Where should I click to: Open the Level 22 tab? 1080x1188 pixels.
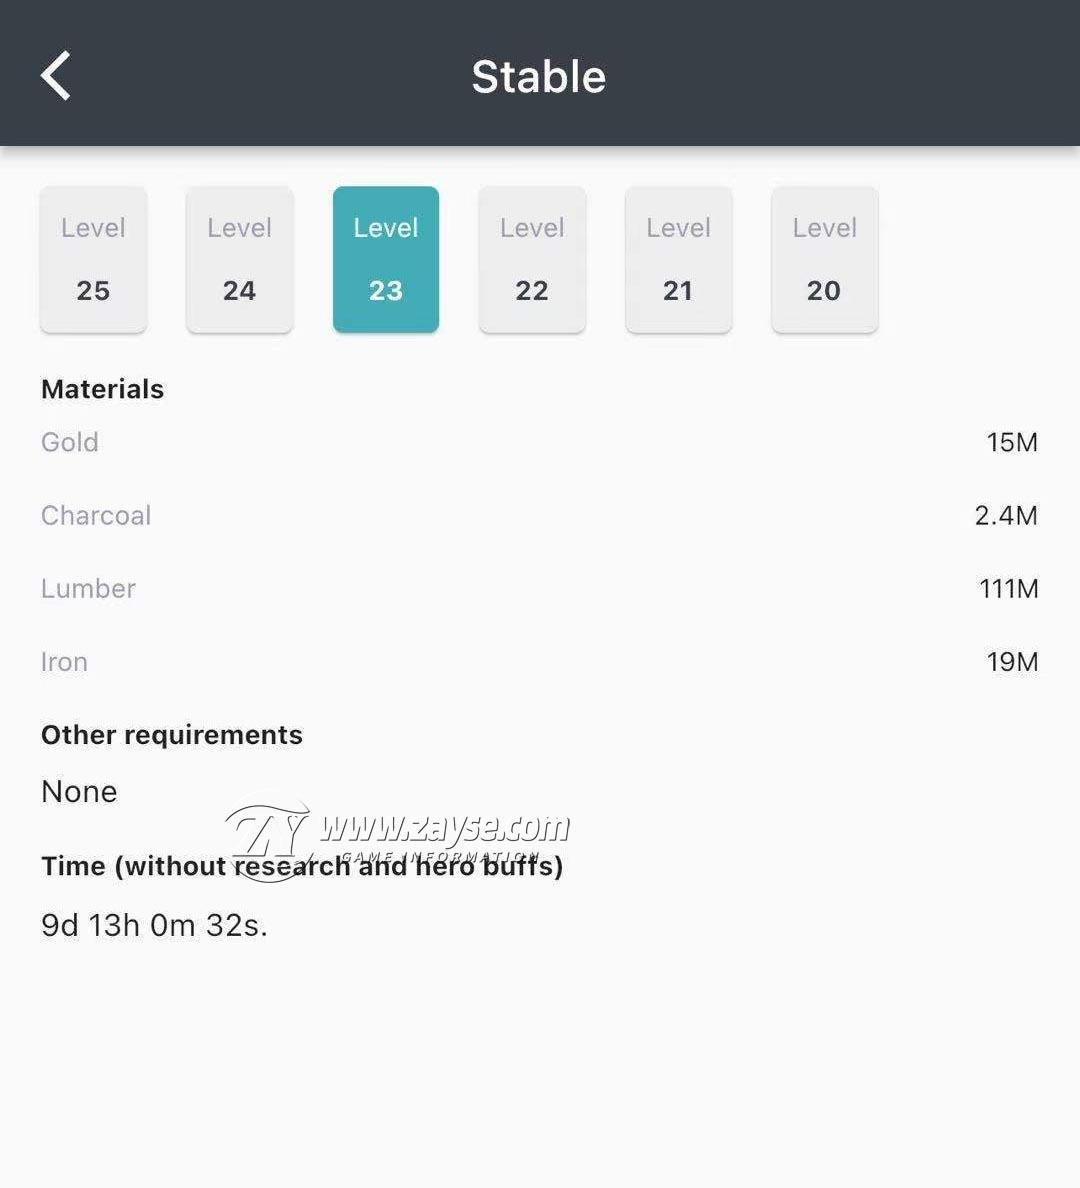(532, 259)
